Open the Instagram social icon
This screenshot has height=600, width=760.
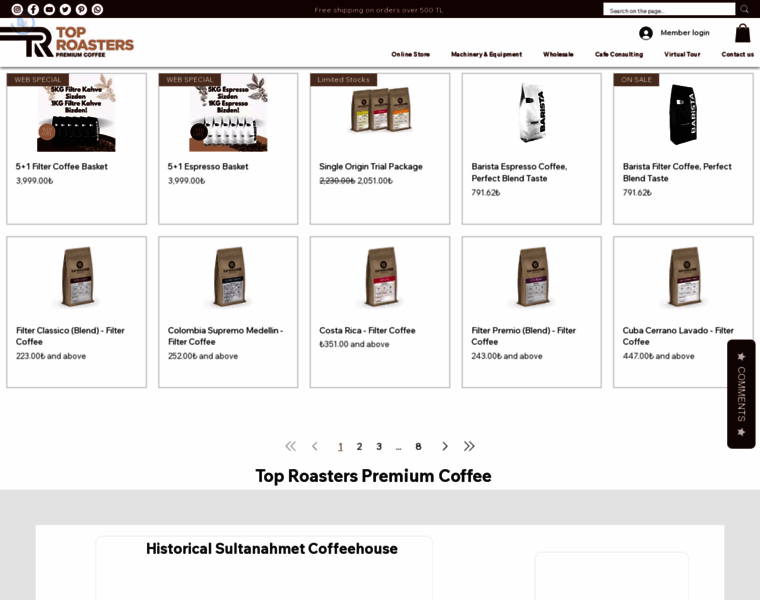17,9
